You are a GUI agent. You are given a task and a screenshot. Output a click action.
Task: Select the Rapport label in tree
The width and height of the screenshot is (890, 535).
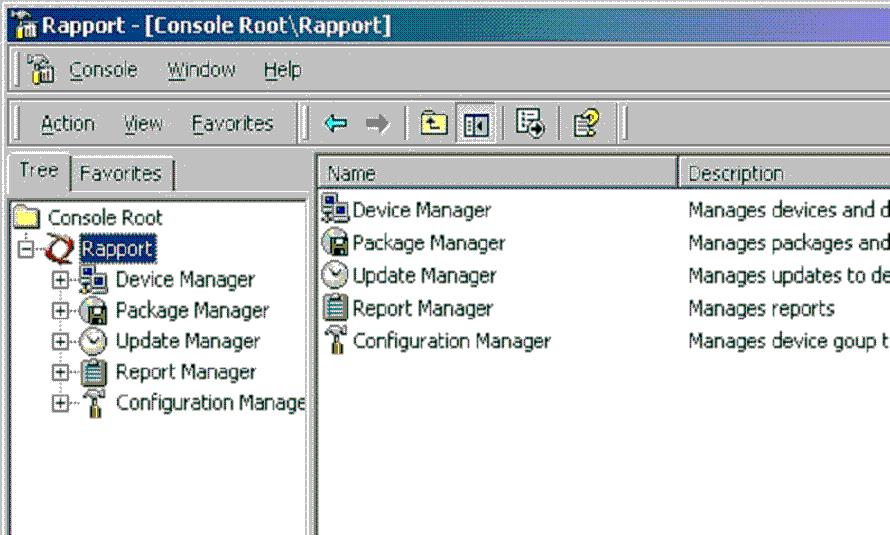(x=117, y=249)
